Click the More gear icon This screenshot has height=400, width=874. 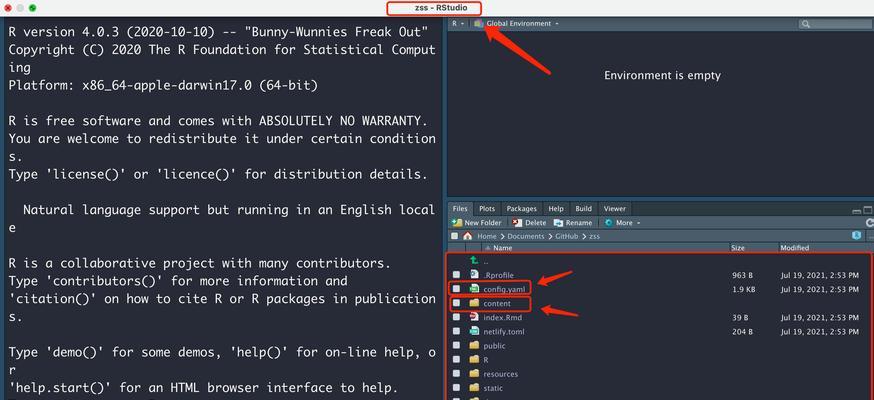click(x=609, y=222)
